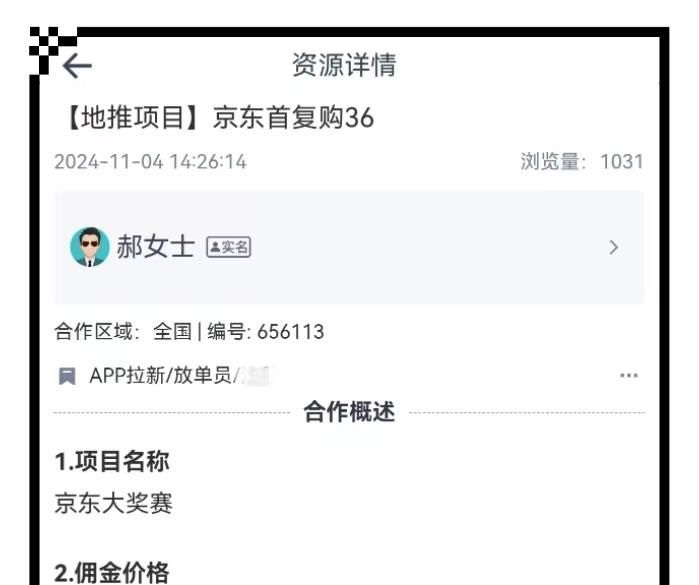Open 郝女士 profile avatar

(x=90, y=247)
